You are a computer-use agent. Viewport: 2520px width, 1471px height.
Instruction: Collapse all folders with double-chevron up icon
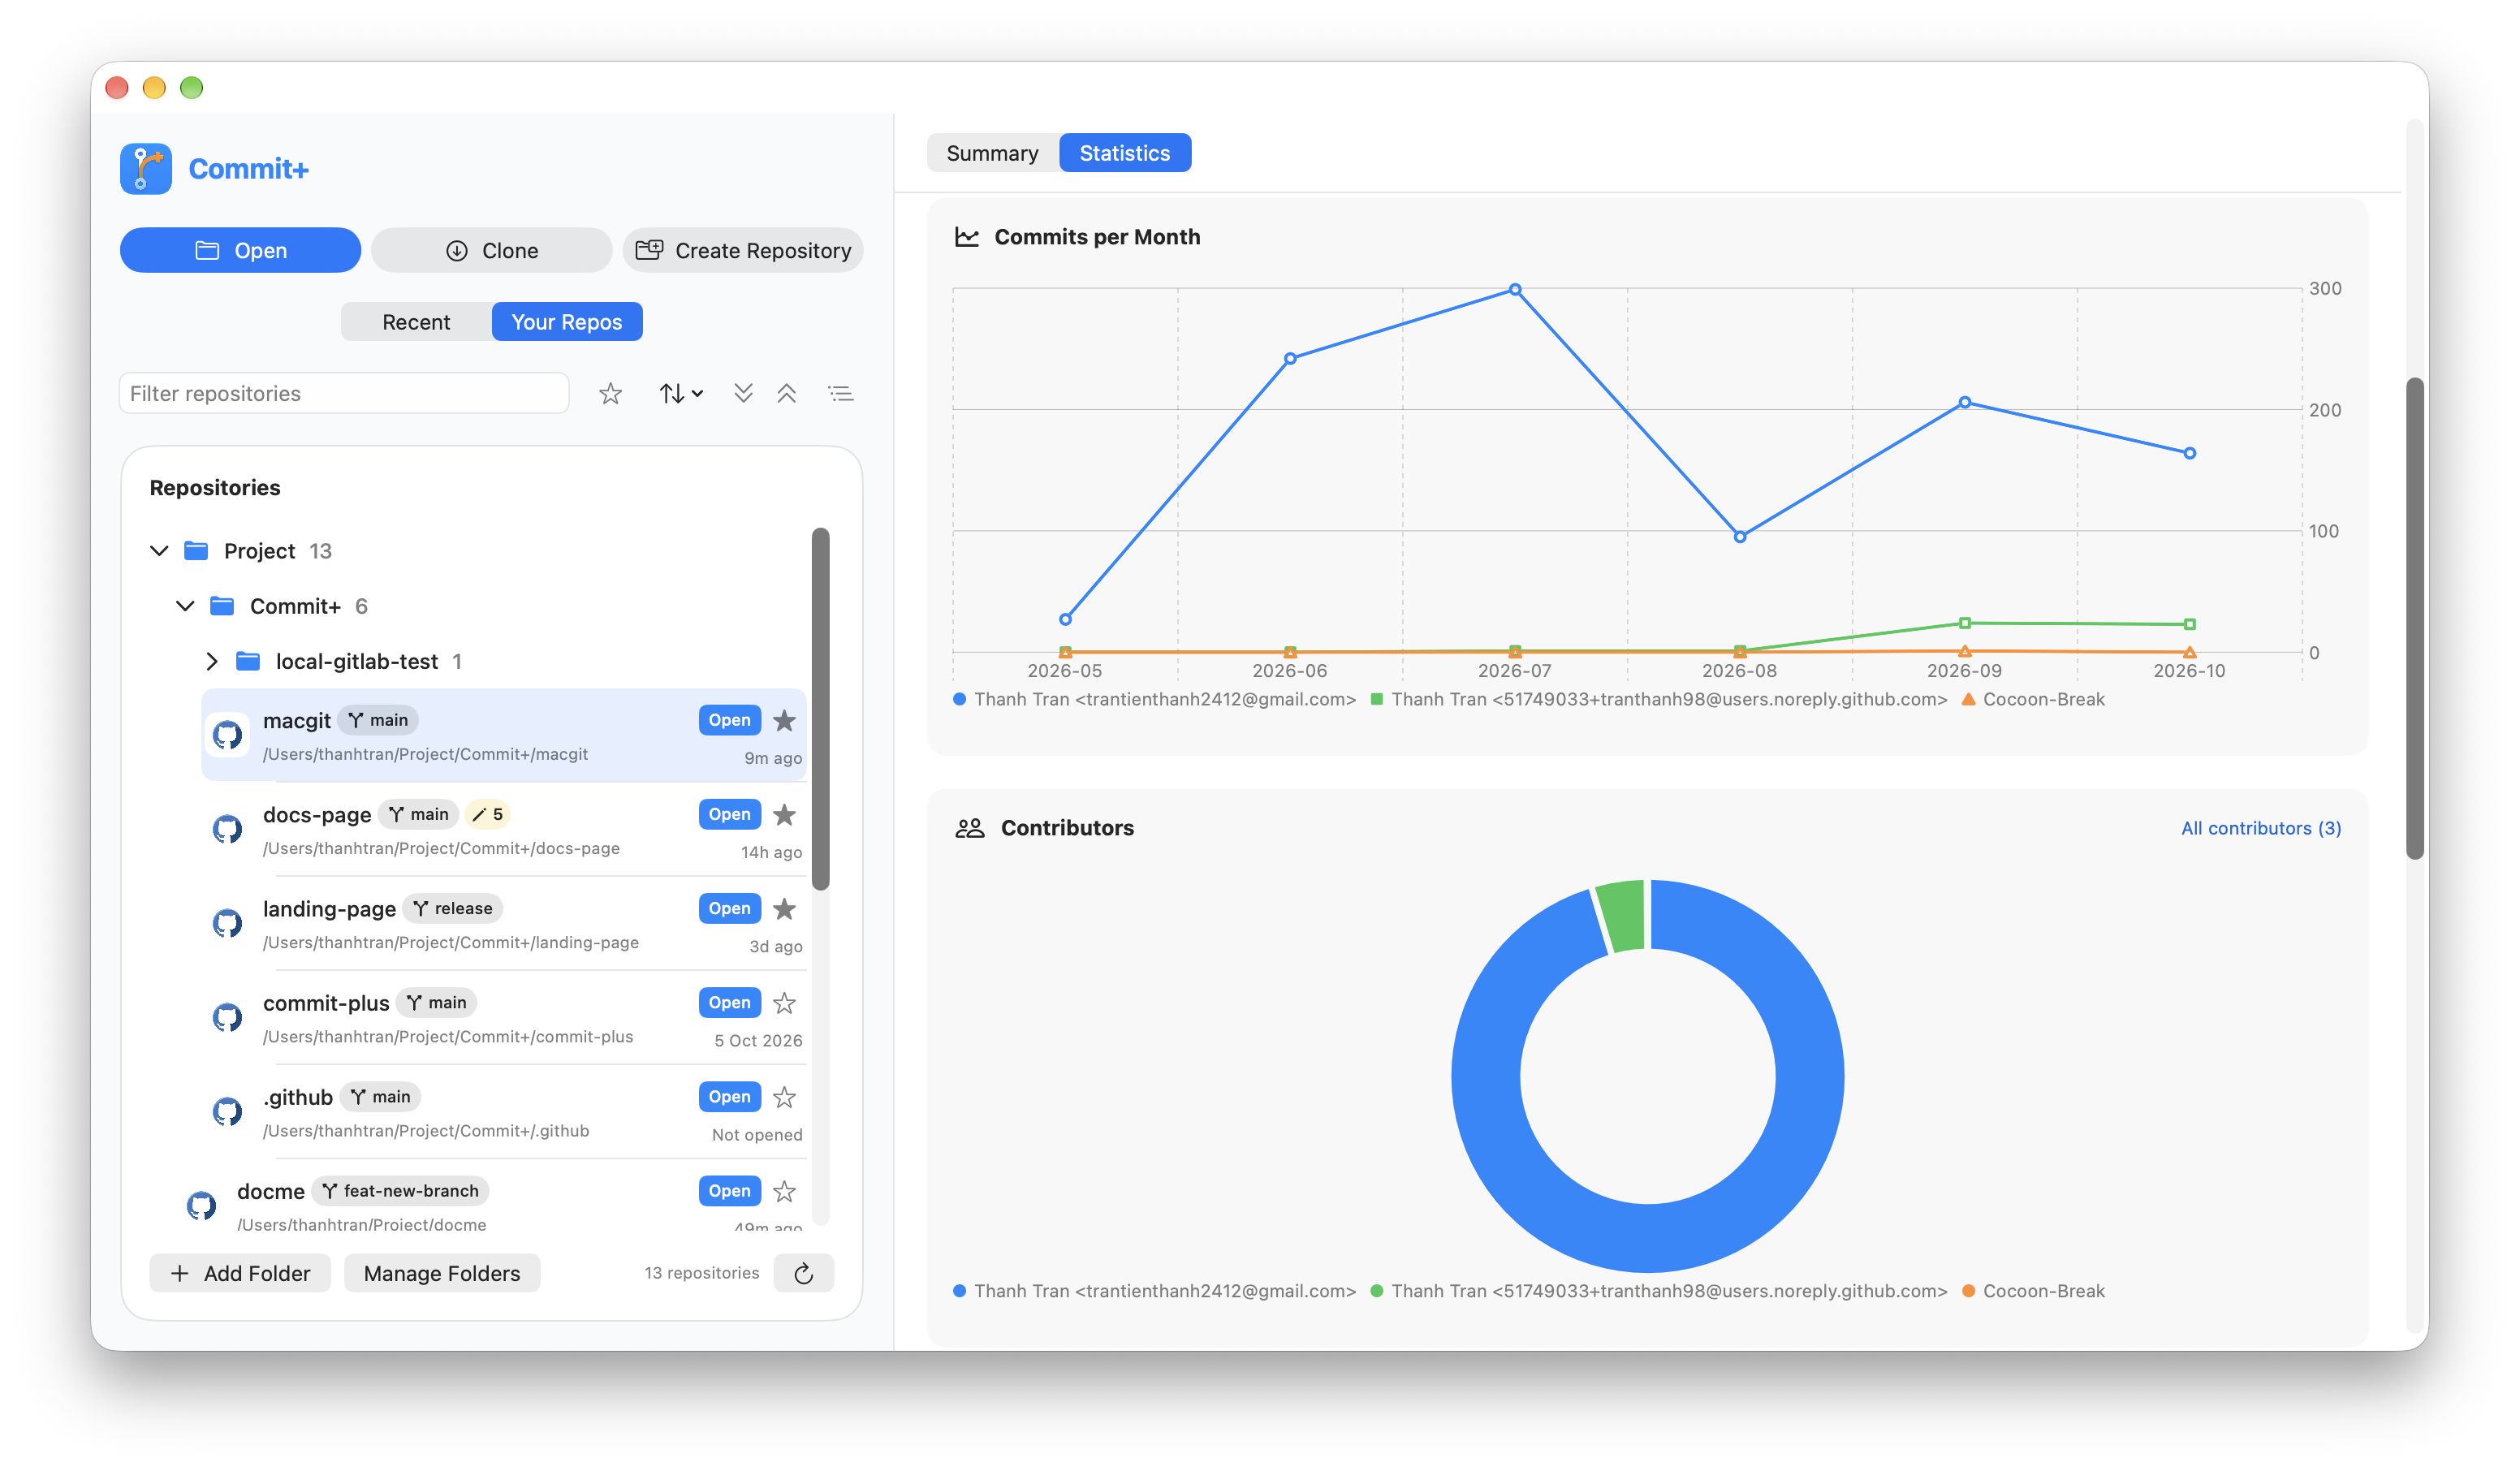click(x=787, y=393)
